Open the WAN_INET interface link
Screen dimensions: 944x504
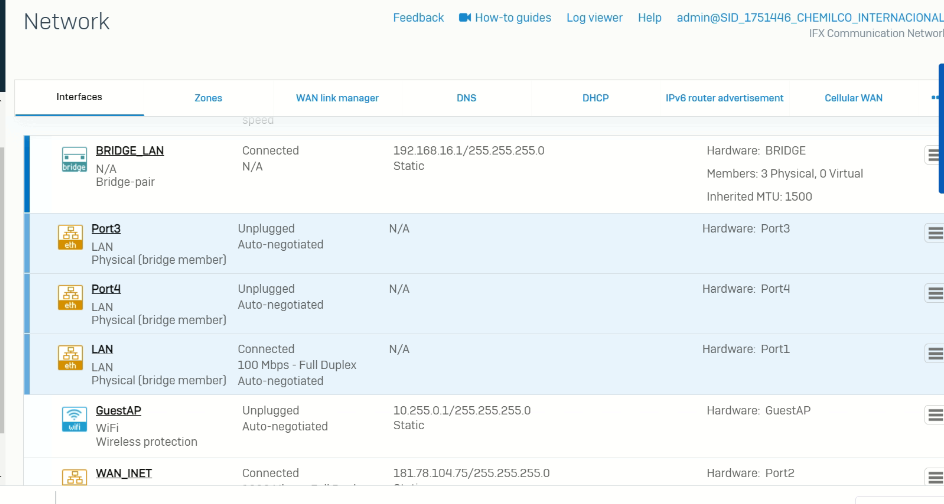[x=124, y=473]
